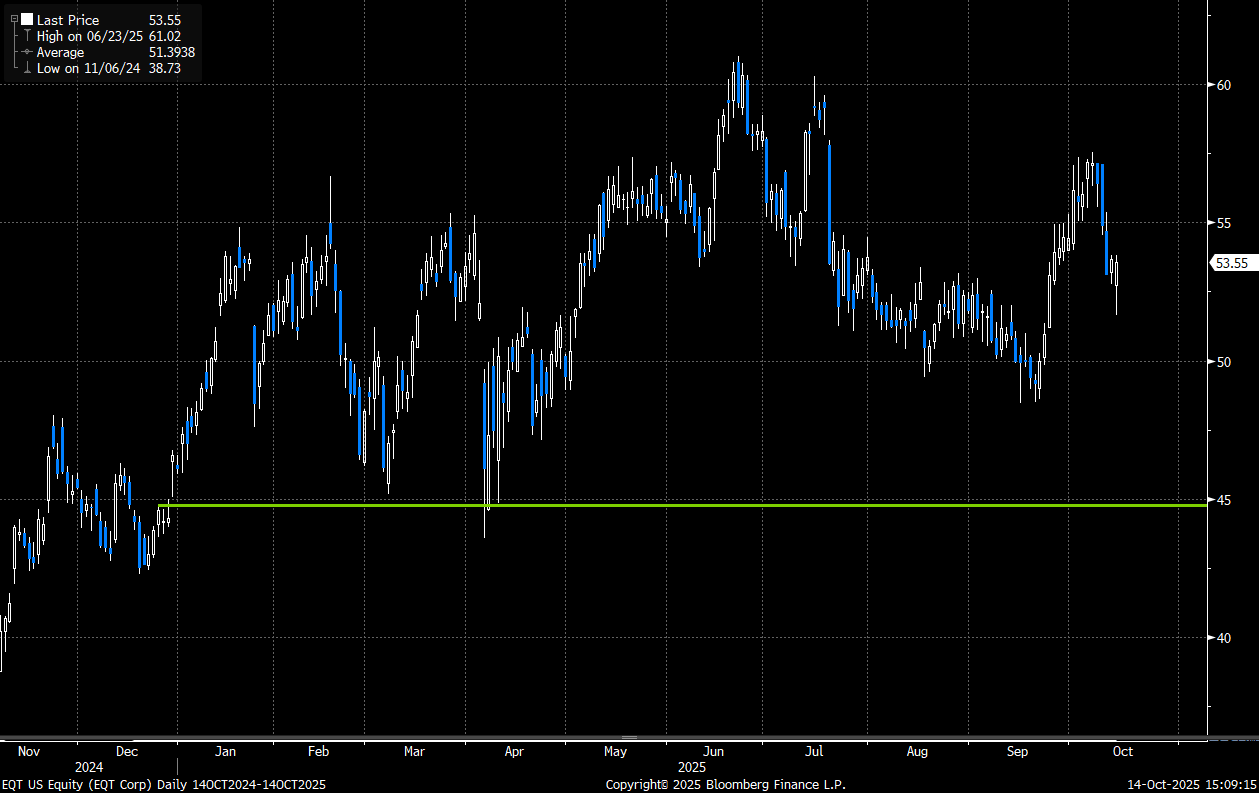Click the Feb label on time axis

coord(319,752)
